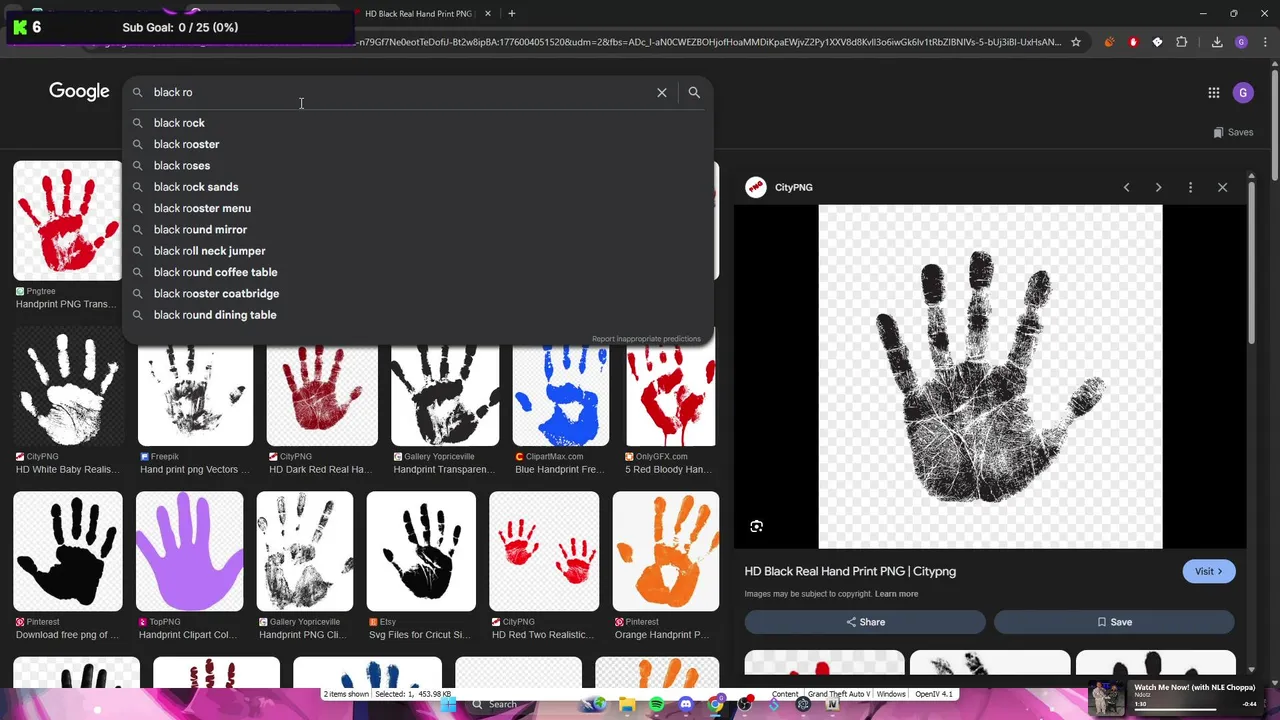Open the HD Red Two Realistic handprints thumbnail

(x=544, y=551)
